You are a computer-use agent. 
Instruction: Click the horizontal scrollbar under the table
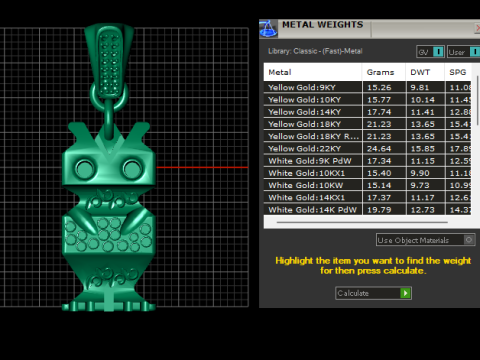(x=362, y=222)
